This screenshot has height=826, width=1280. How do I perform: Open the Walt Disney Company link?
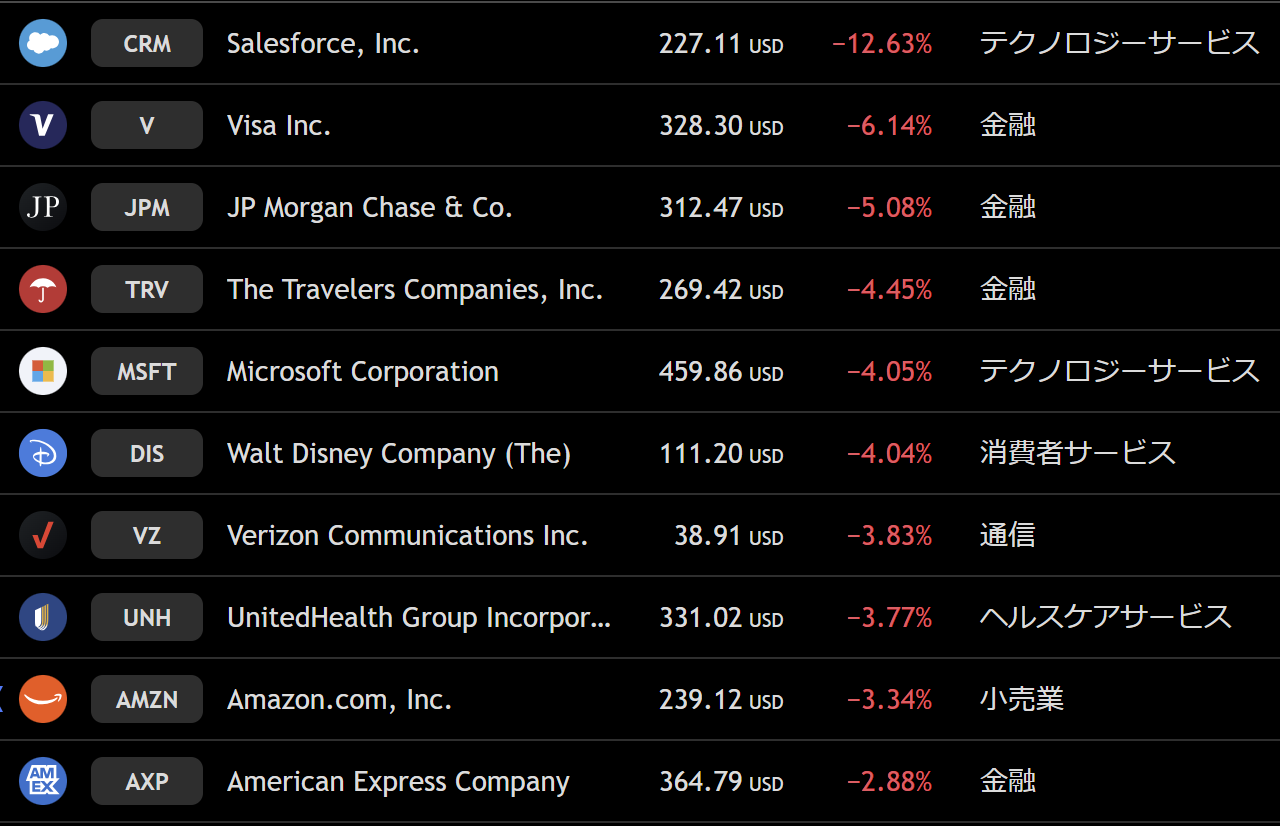tap(398, 454)
